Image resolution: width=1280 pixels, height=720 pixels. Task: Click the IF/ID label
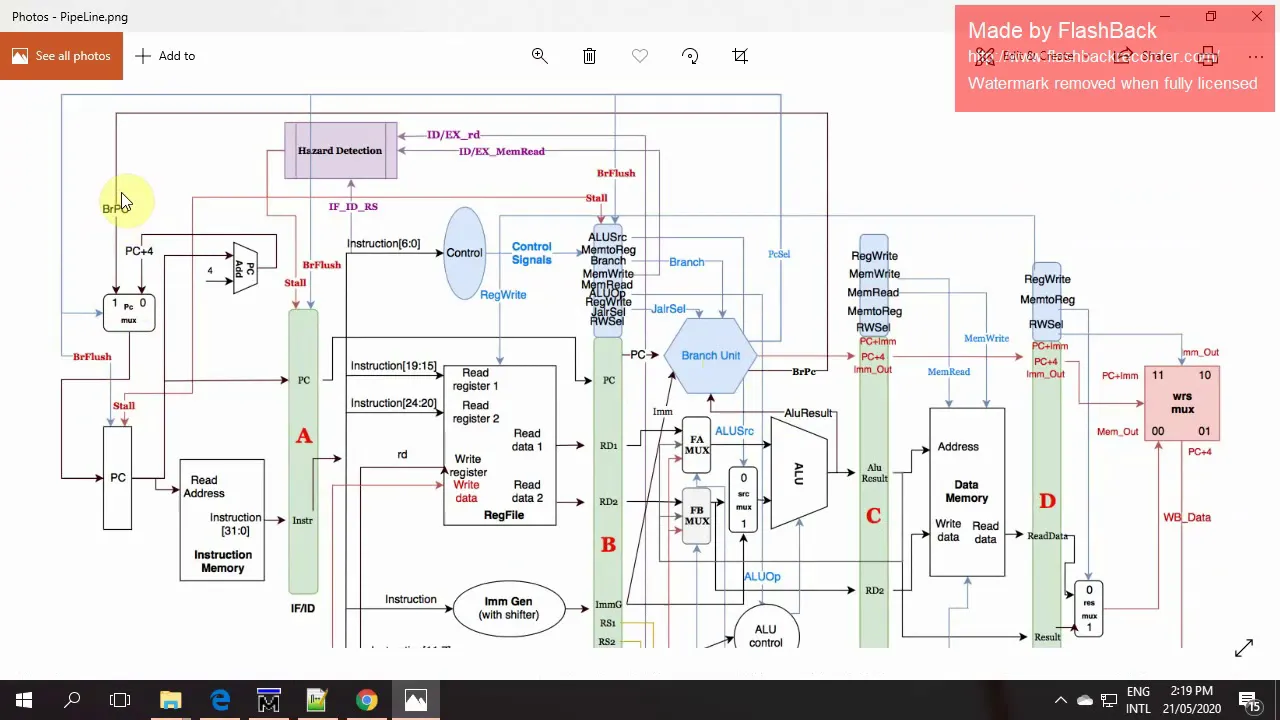[x=302, y=608]
